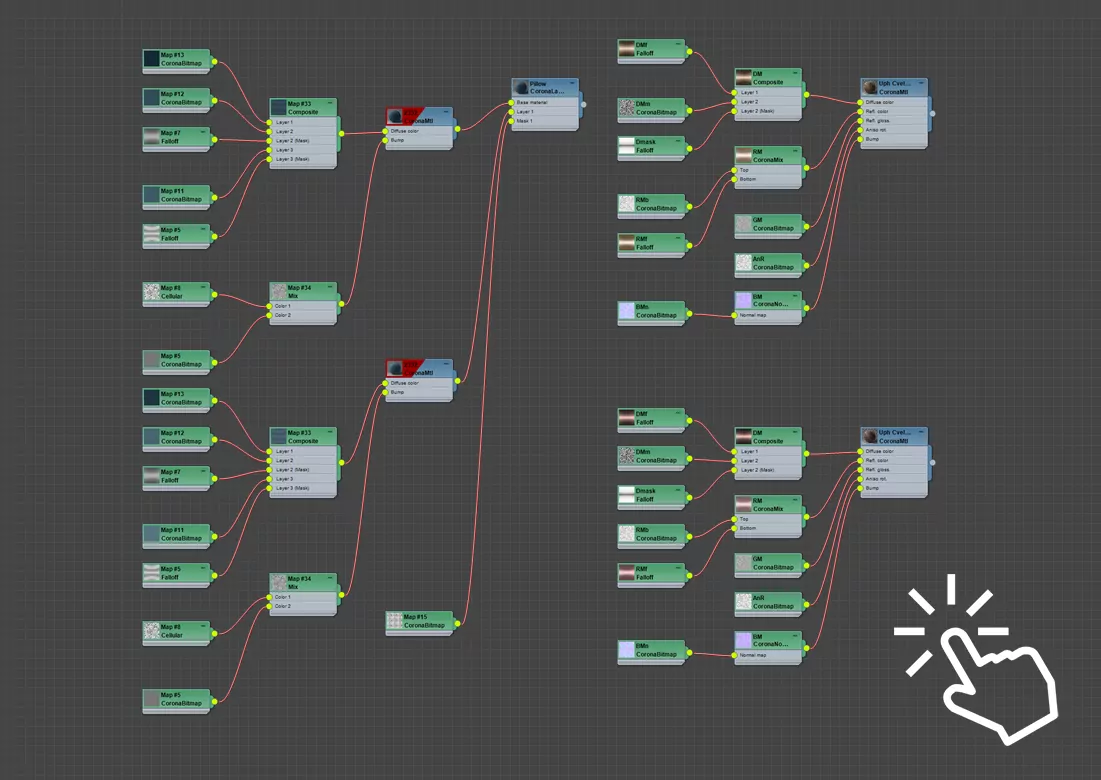Collapse the CoronaMtl node wired to Pillow's Layer 1

tap(448, 364)
